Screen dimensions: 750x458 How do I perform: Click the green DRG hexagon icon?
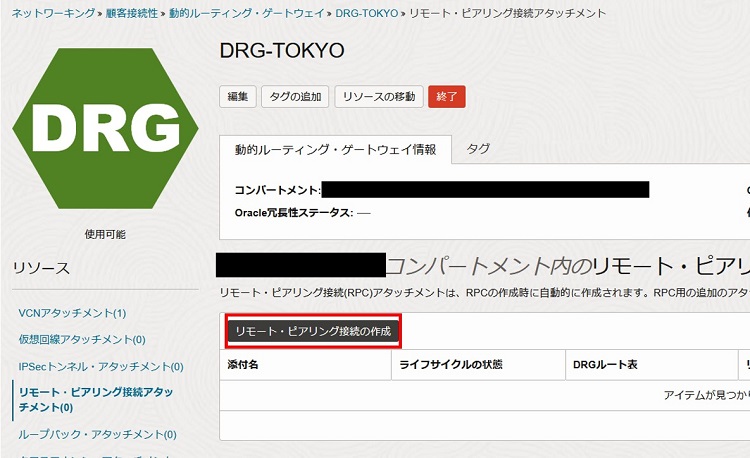(x=98, y=128)
